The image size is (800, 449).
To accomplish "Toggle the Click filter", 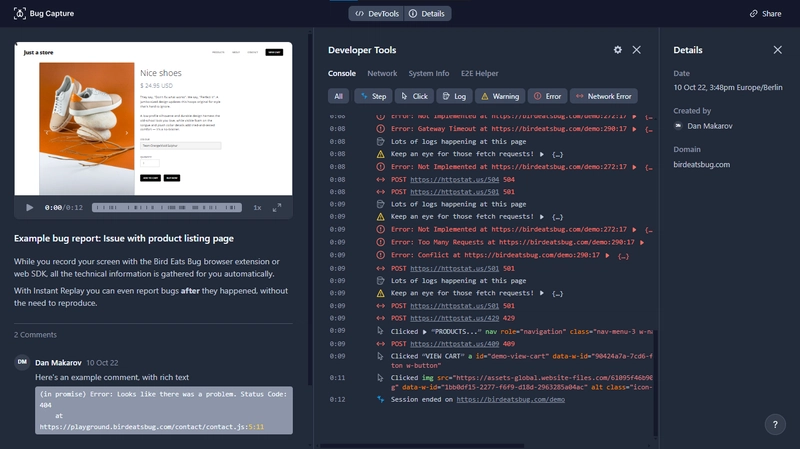I will (x=414, y=96).
